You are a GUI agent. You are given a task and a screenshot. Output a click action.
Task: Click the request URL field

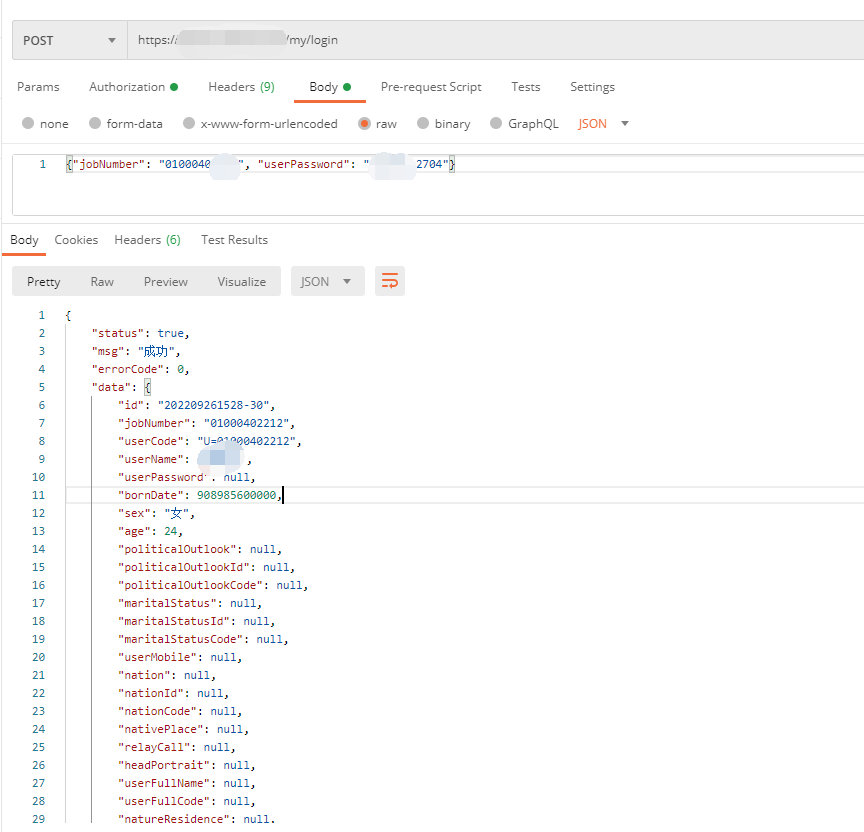495,40
